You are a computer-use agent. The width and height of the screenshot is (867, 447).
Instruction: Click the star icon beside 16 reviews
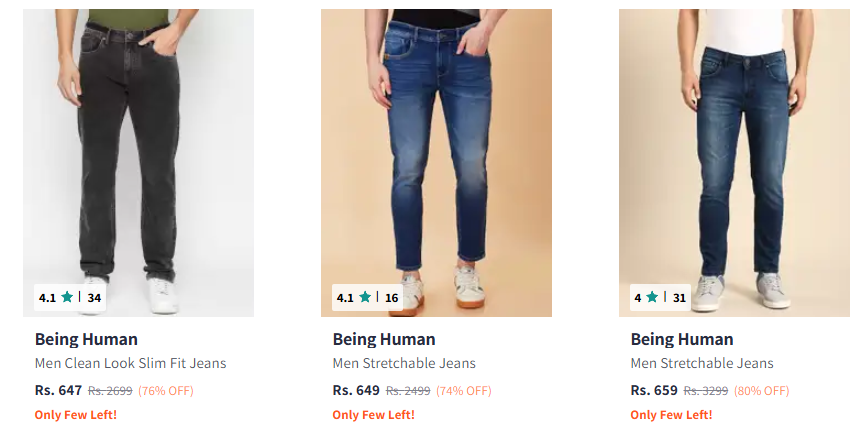tap(365, 297)
